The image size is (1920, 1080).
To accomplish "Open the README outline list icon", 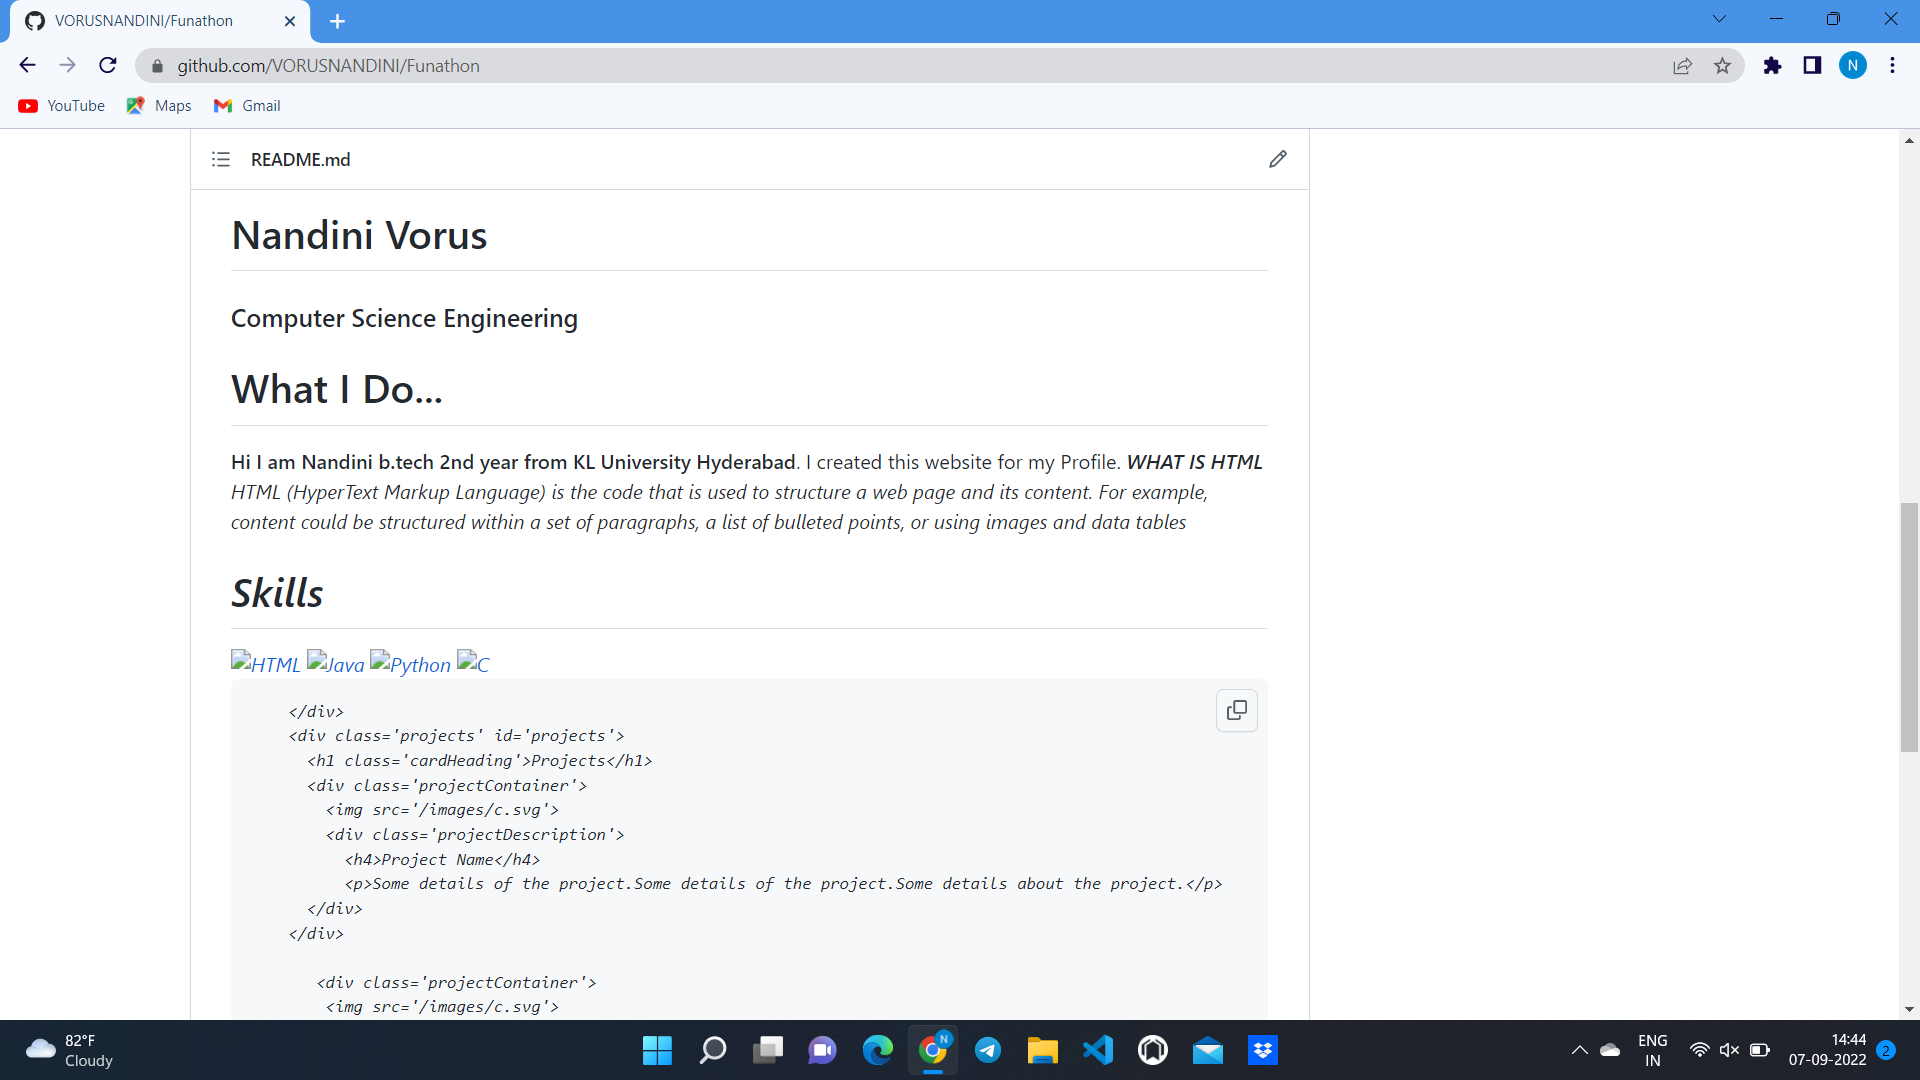I will pyautogui.click(x=221, y=159).
